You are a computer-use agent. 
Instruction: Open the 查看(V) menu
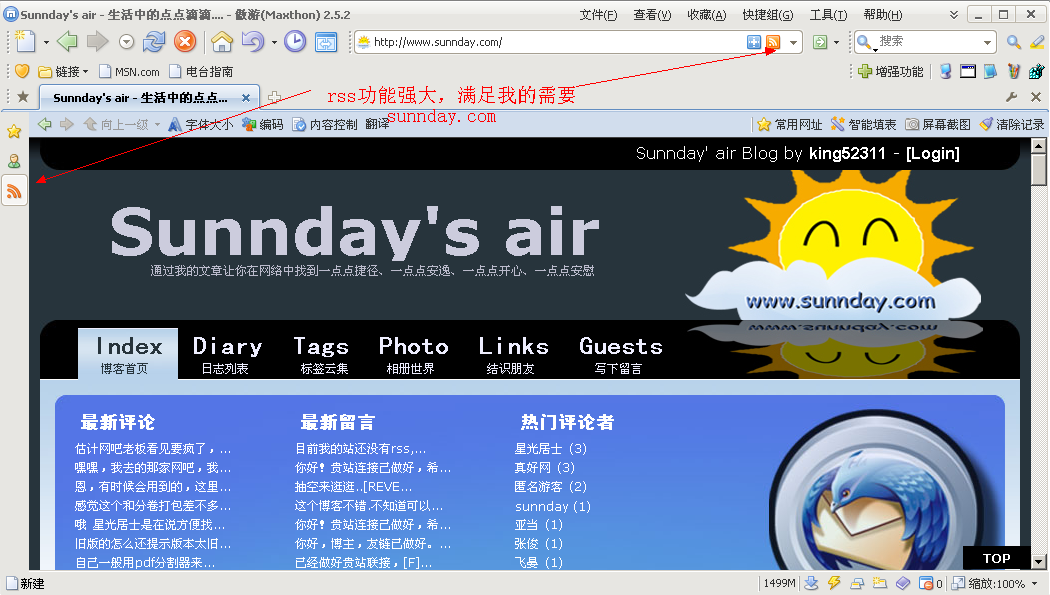tap(652, 15)
